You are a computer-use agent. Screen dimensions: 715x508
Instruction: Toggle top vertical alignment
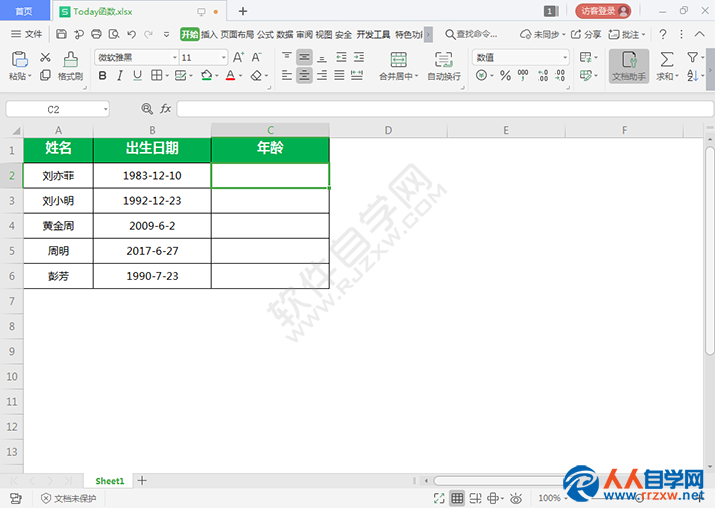pyautogui.click(x=287, y=57)
